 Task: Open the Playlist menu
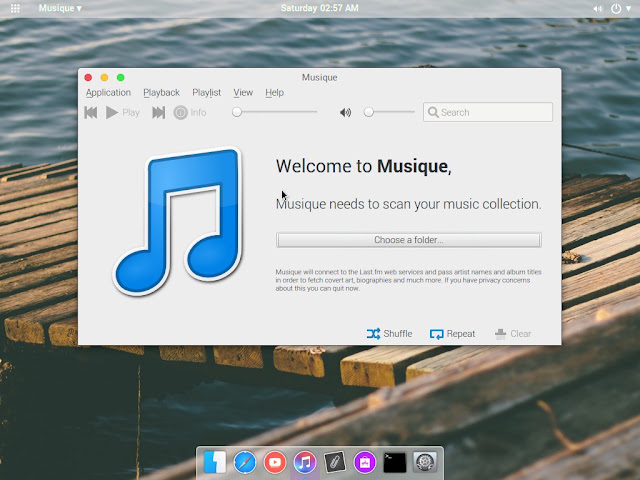point(207,93)
